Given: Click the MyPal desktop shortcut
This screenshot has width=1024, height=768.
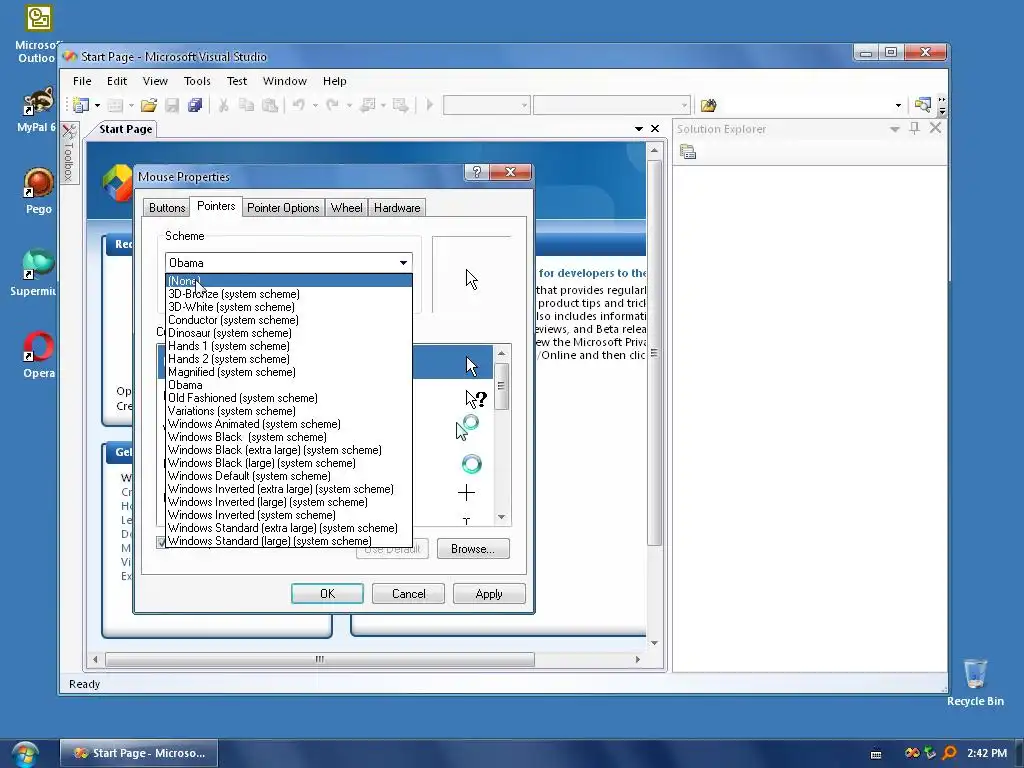Looking at the screenshot, I should pos(38,109).
